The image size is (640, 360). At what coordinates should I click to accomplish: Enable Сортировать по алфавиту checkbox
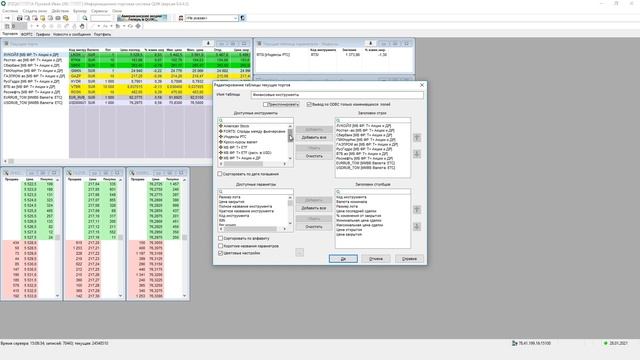point(220,238)
